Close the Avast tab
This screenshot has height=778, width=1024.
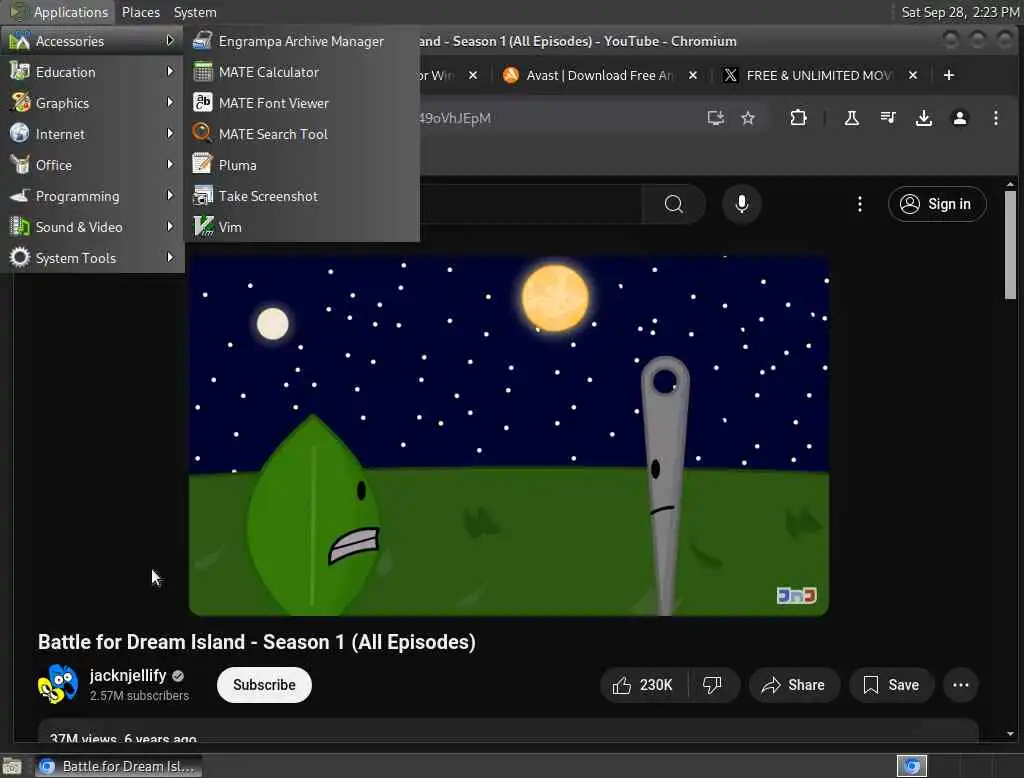693,75
